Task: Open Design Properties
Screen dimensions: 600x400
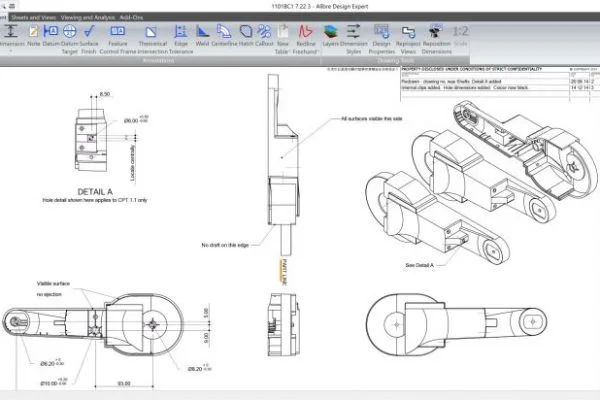Action: point(382,39)
